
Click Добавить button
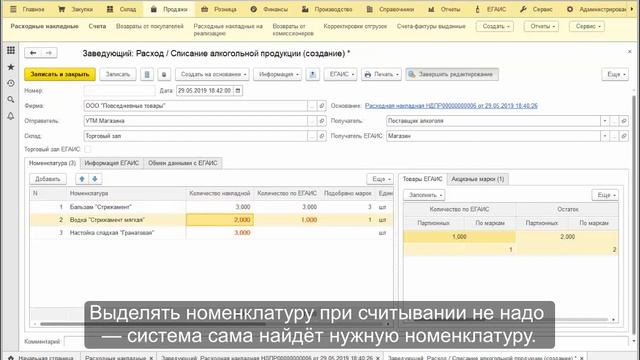48,179
